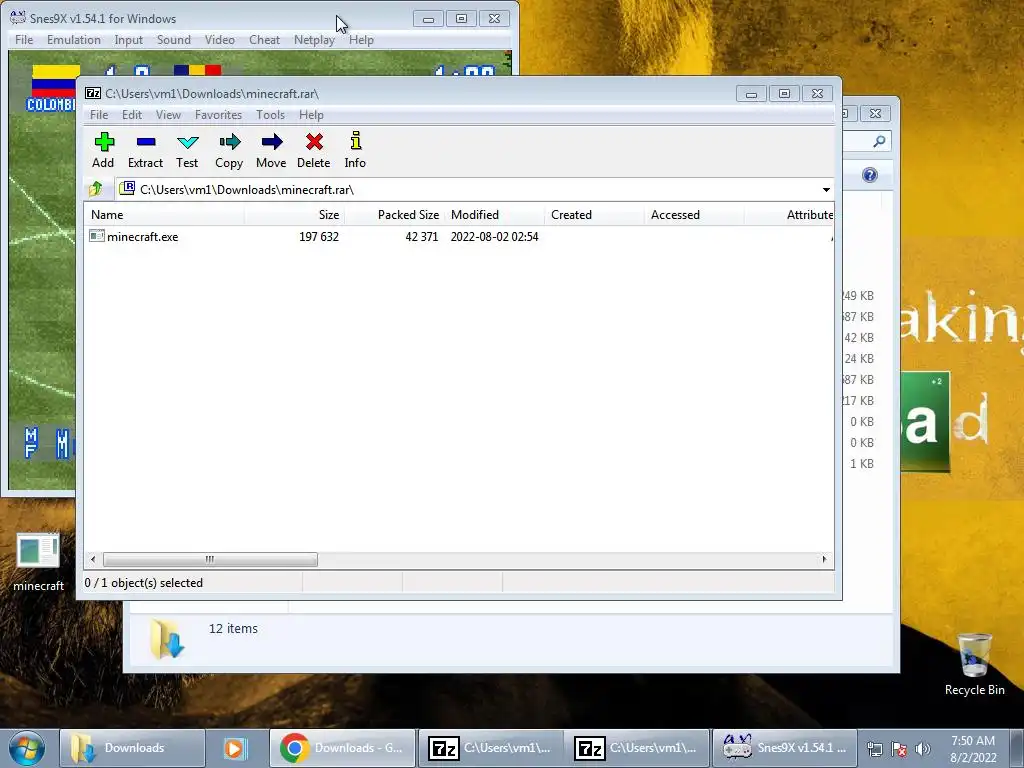Click the Windows Media Player taskbar icon
Viewport: 1024px width, 768px height.
tap(234, 748)
